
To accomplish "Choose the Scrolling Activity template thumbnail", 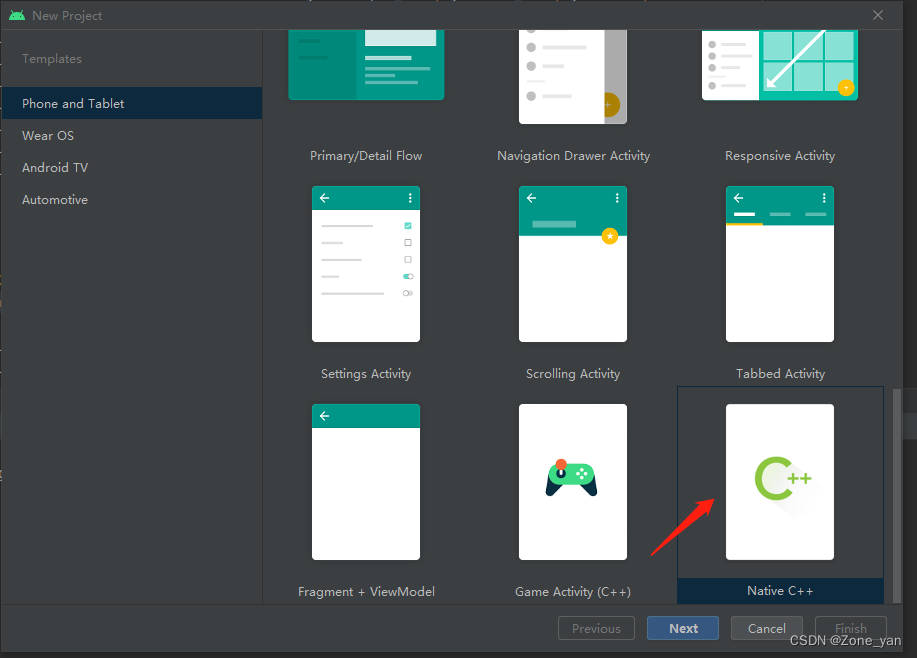I will [573, 264].
